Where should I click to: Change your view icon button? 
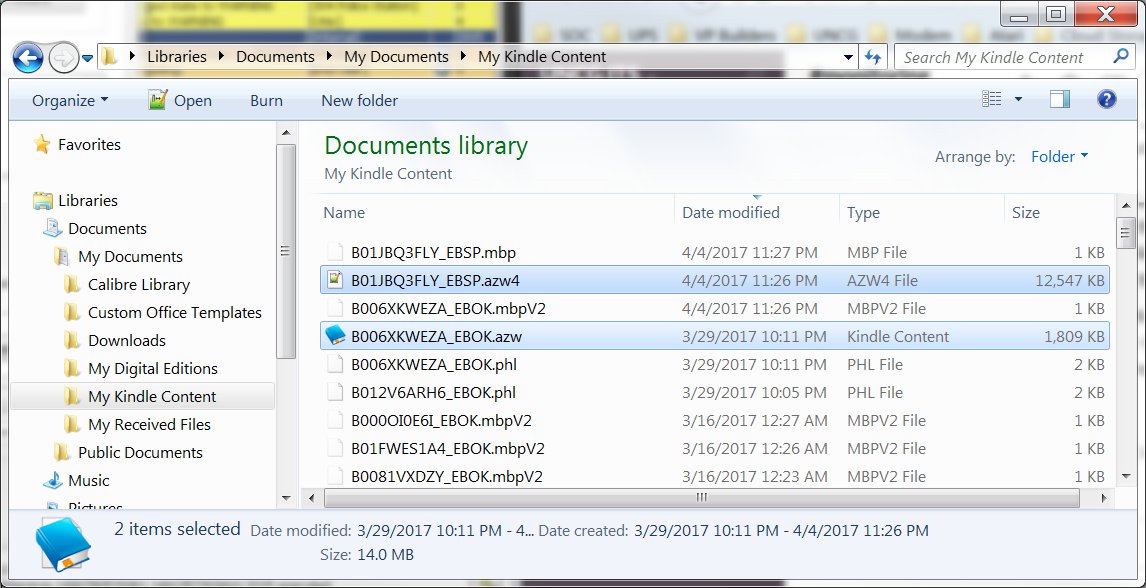[991, 99]
